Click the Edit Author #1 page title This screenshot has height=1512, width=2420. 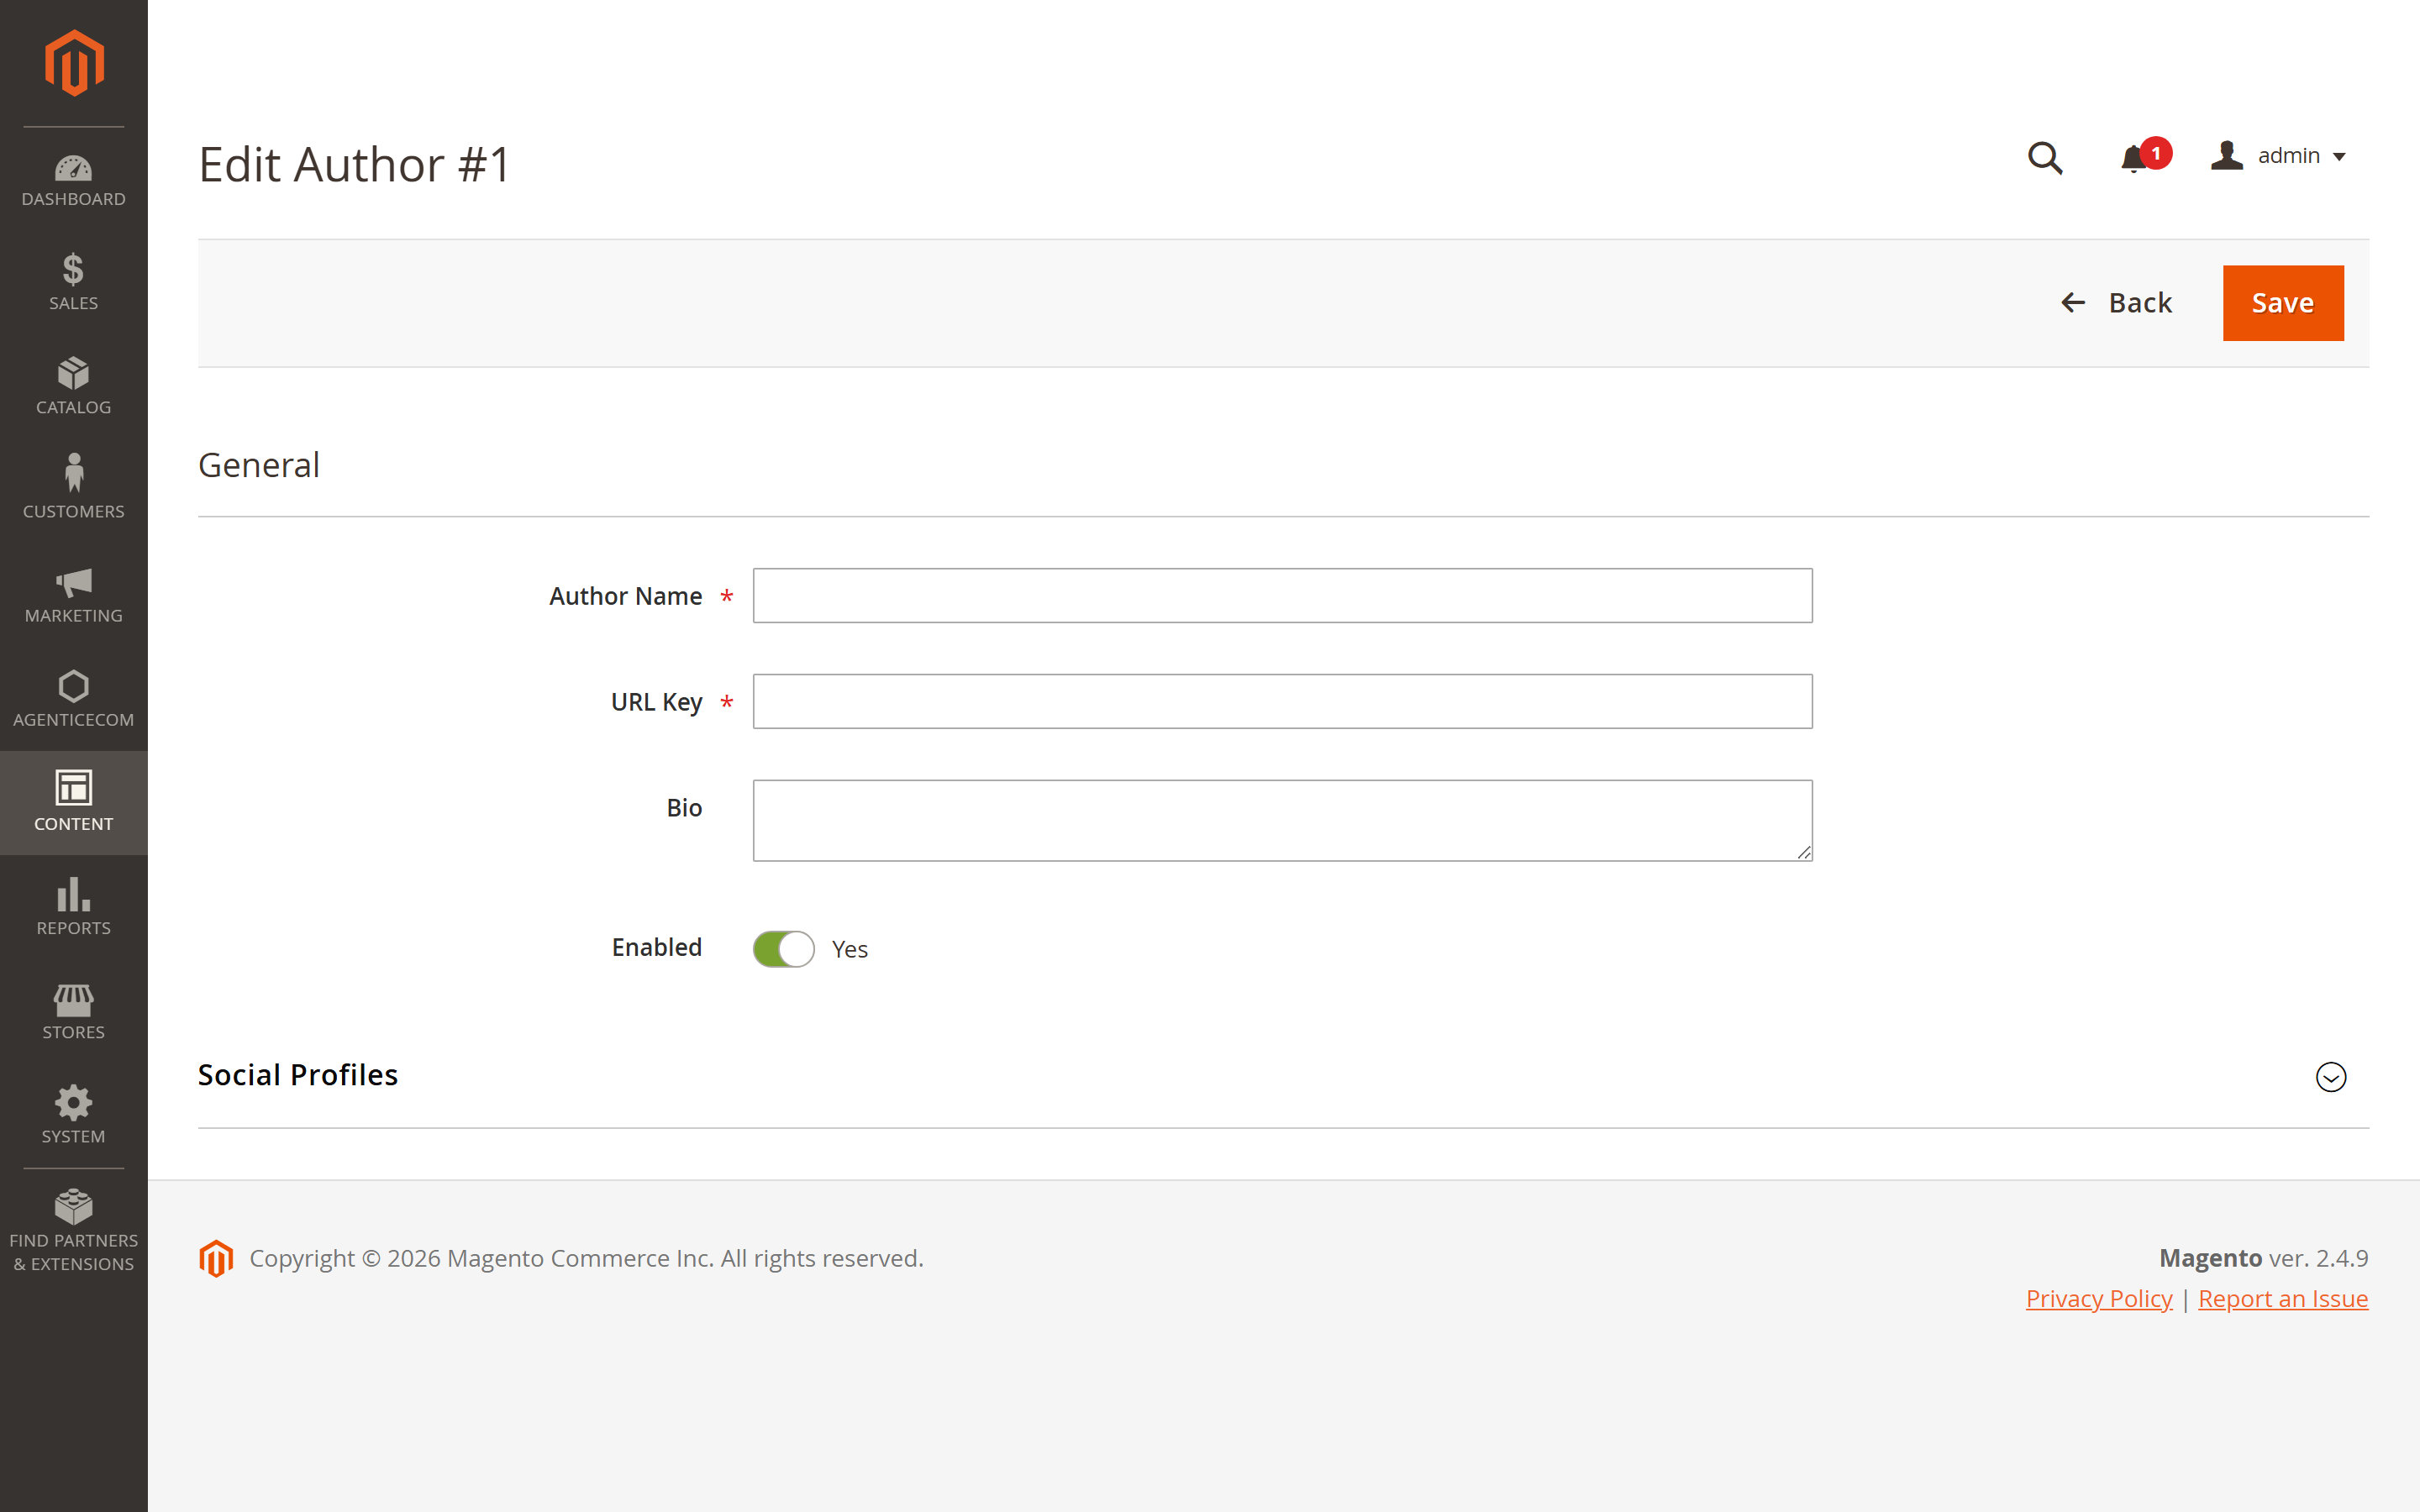tap(354, 164)
